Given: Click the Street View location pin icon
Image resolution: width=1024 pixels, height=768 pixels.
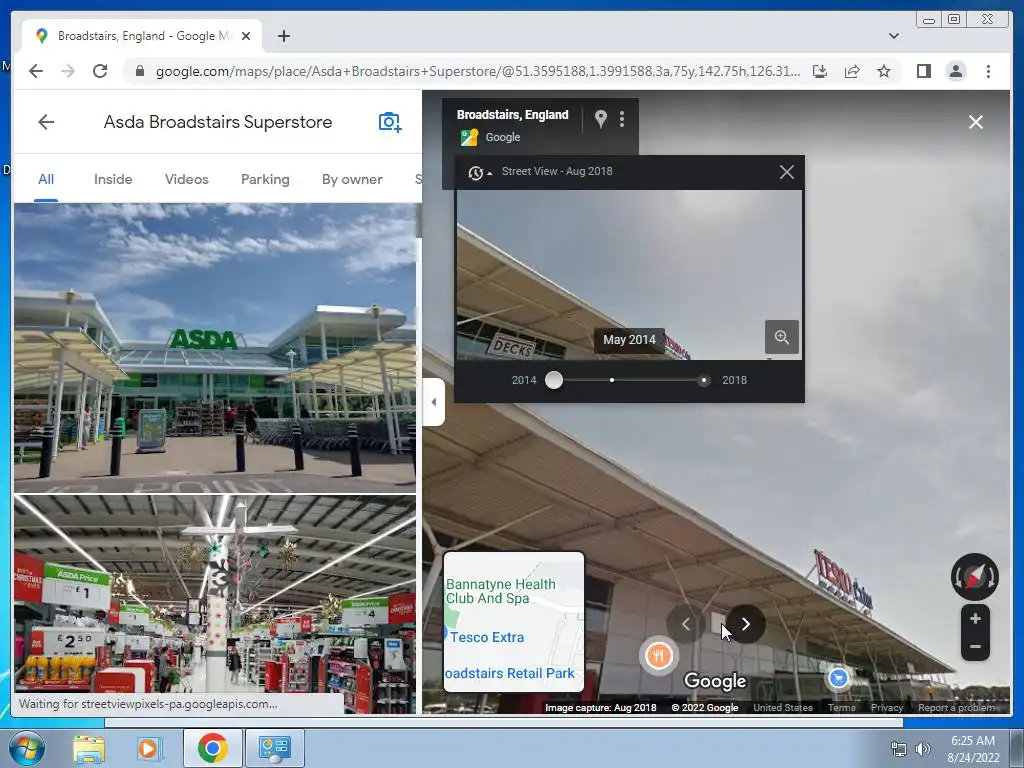Looking at the screenshot, I should pyautogui.click(x=600, y=119).
